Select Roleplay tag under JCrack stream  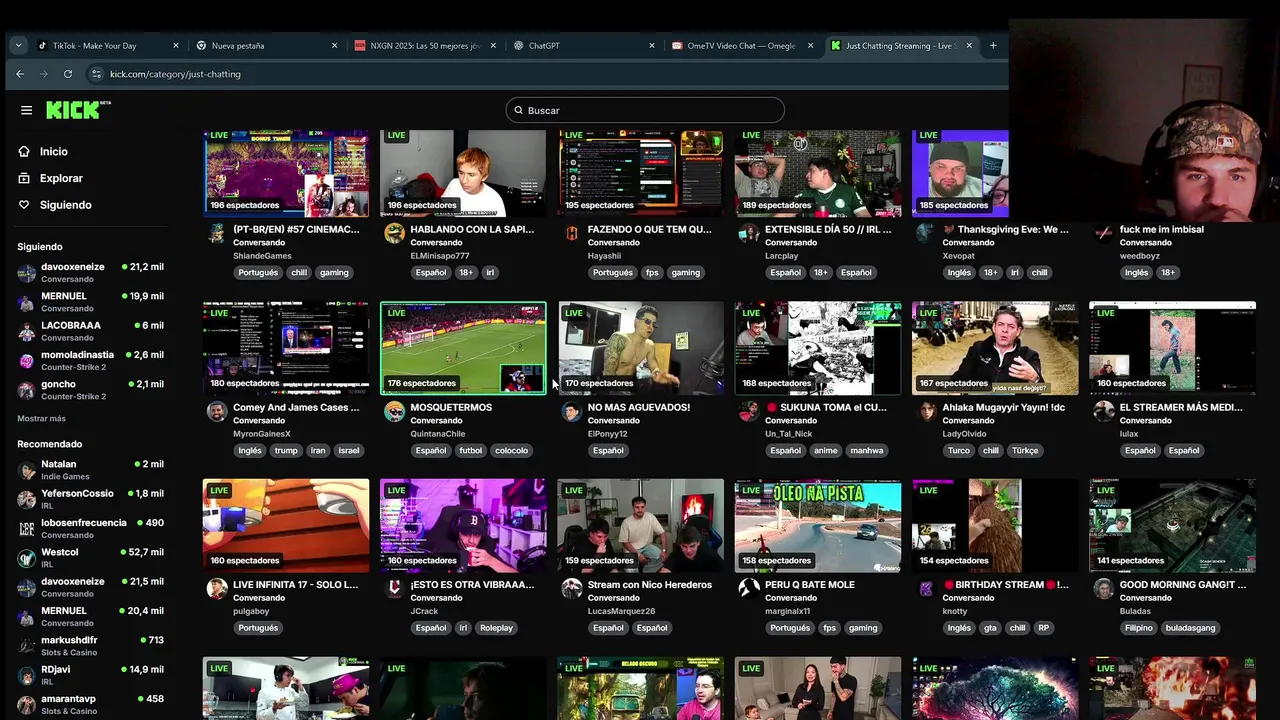point(496,628)
